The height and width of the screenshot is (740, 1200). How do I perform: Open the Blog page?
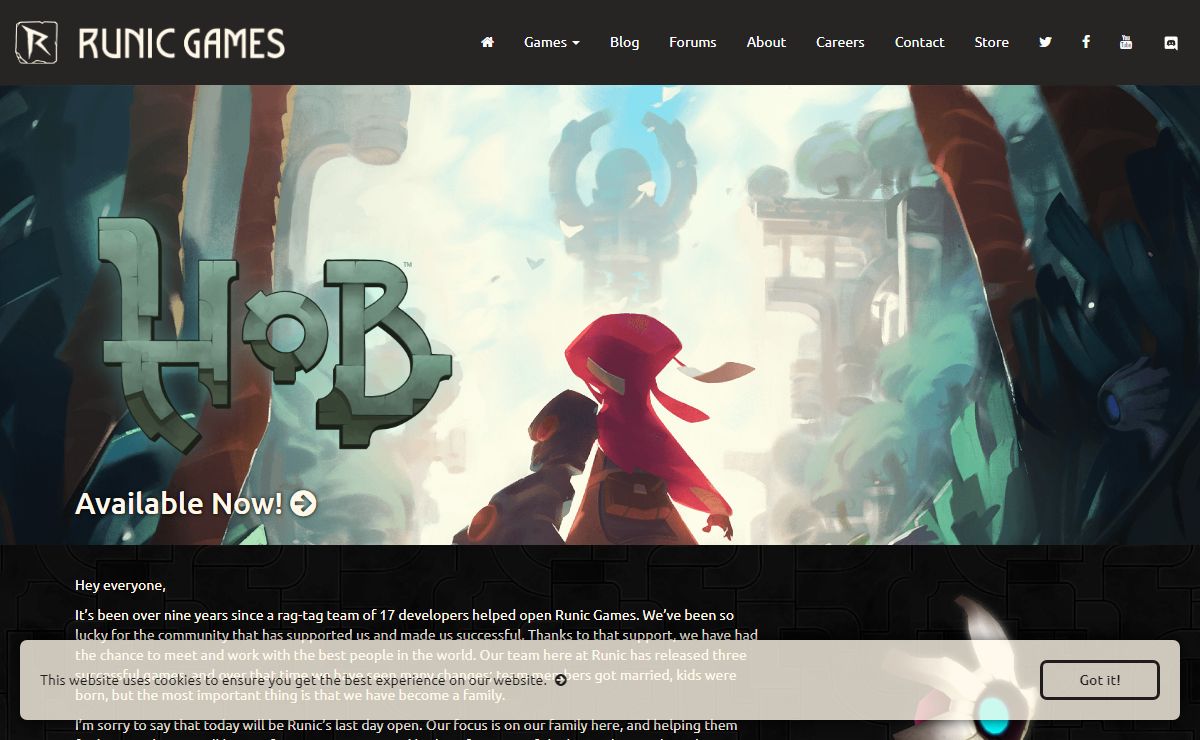[624, 42]
